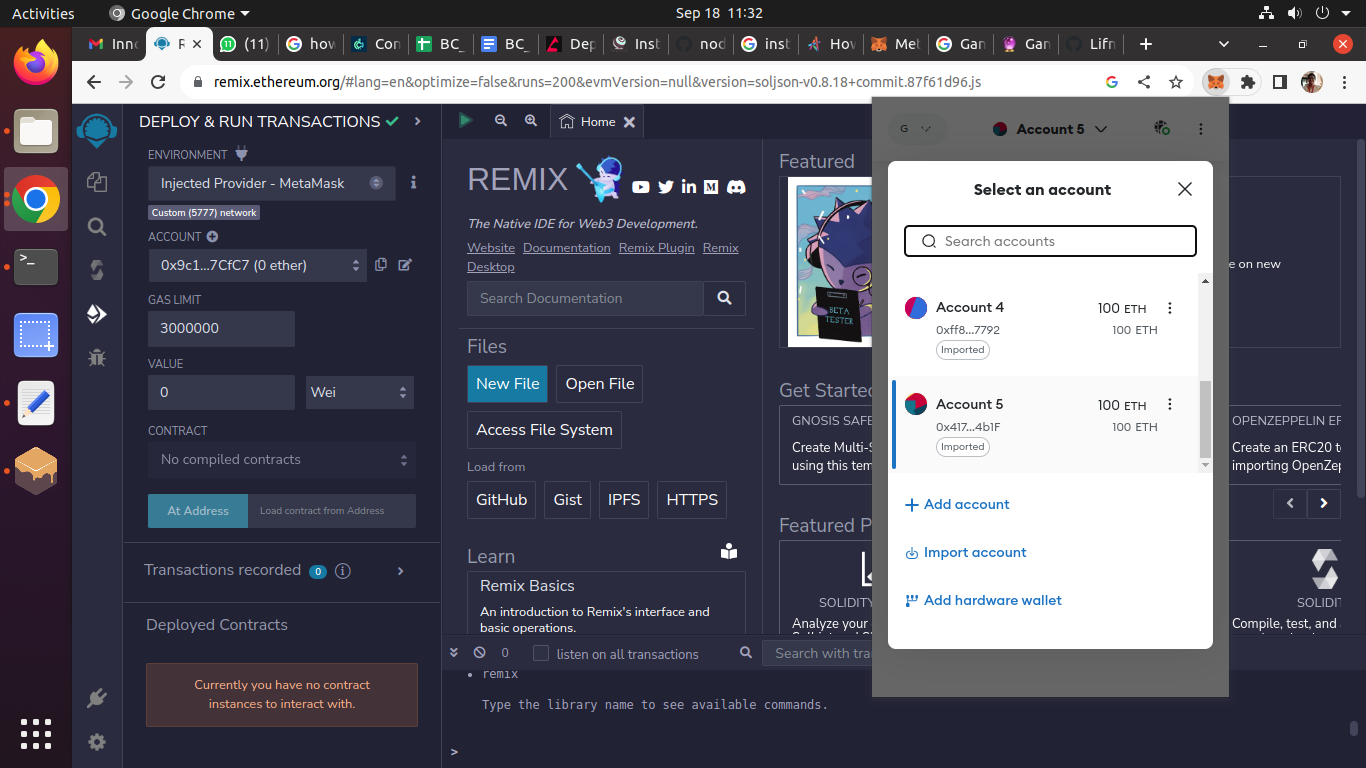Open the Wei unit dropdown

360,392
